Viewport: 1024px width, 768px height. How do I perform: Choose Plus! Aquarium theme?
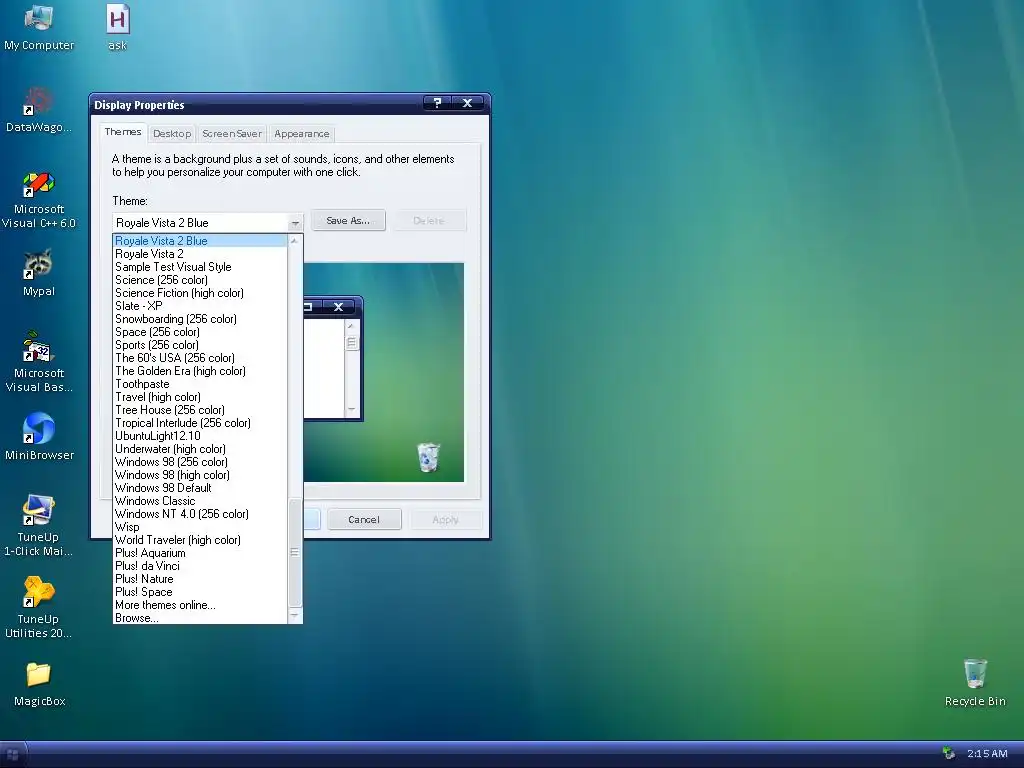(x=200, y=553)
